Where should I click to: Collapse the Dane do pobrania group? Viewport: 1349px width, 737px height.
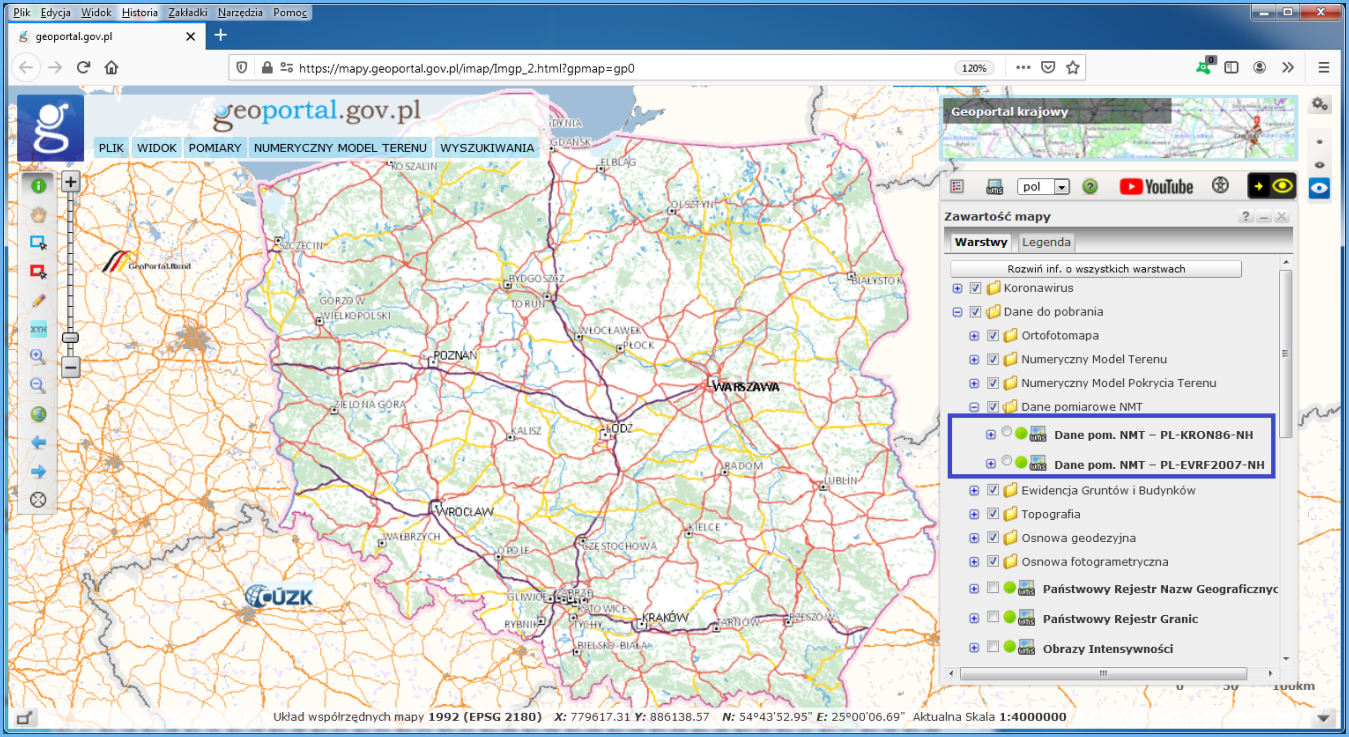pyautogui.click(x=957, y=312)
